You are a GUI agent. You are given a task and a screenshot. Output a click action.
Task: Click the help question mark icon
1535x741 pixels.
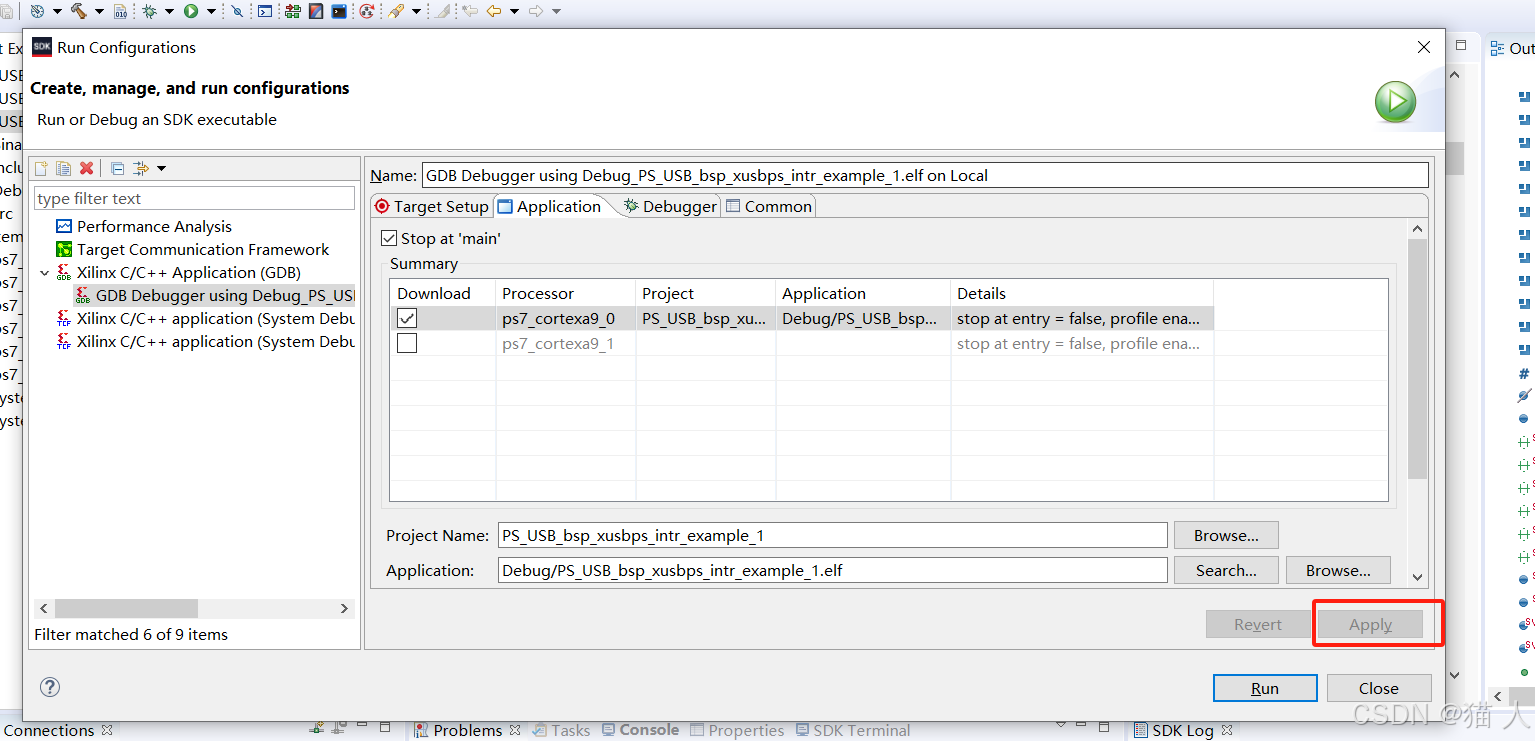pyautogui.click(x=50, y=687)
